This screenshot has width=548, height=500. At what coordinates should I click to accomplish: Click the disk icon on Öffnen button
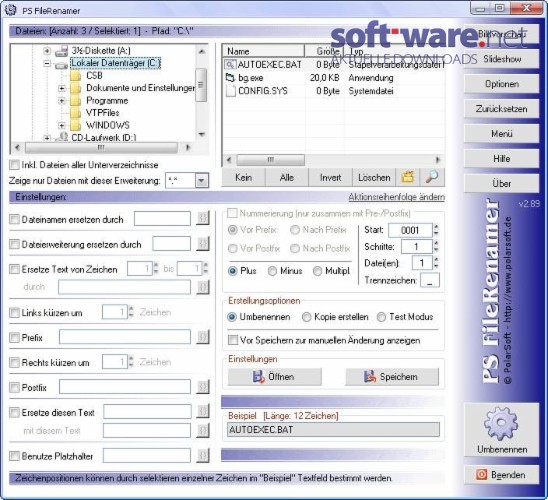(x=258, y=377)
